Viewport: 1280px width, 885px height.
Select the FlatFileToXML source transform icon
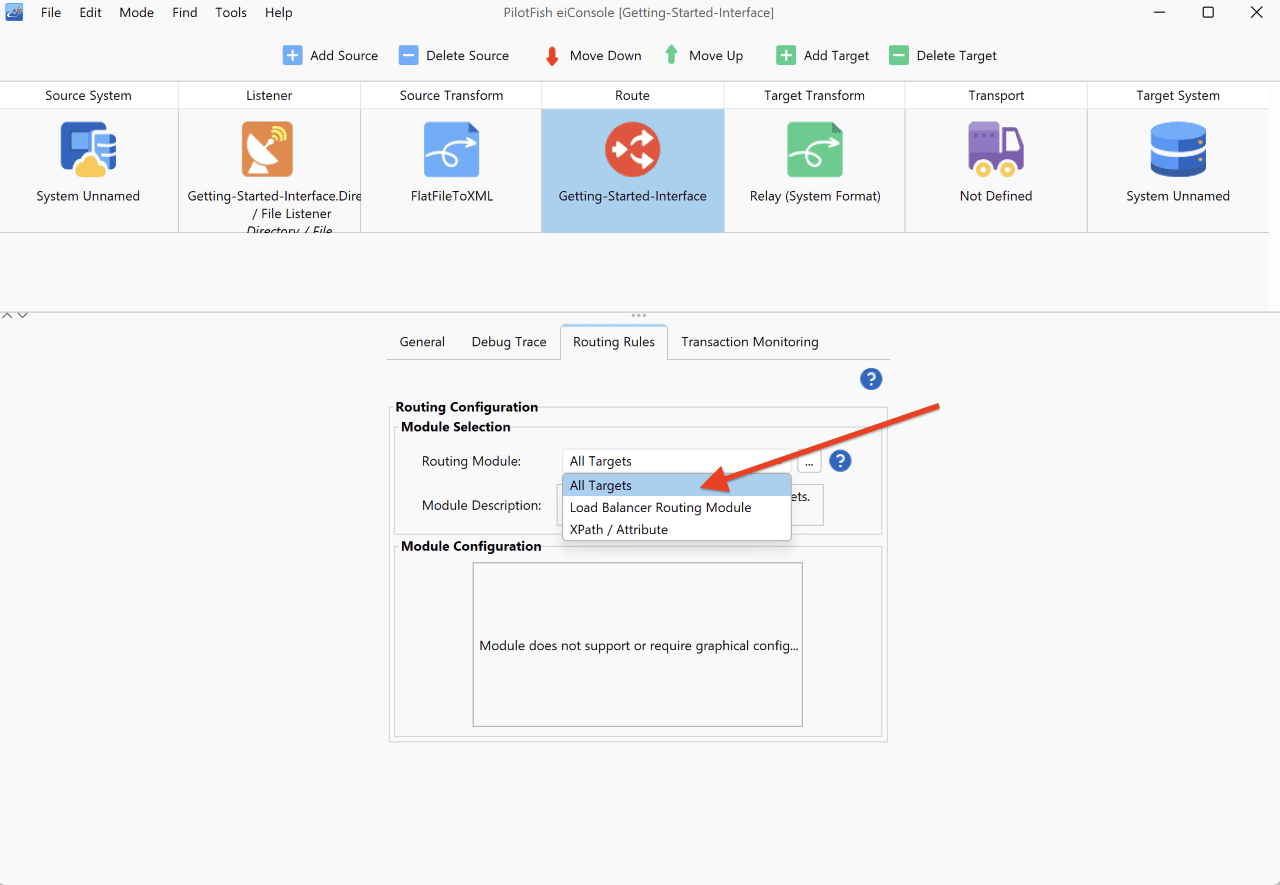[x=451, y=149]
